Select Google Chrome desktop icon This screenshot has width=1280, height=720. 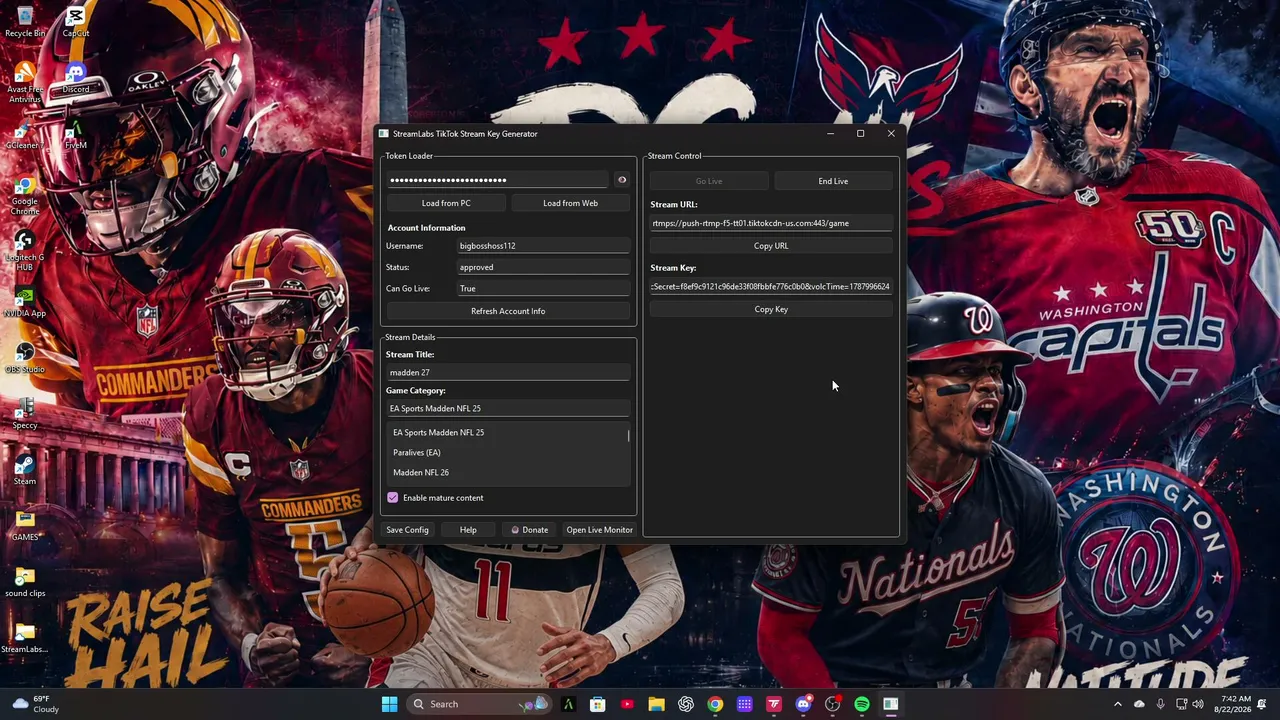pyautogui.click(x=25, y=196)
